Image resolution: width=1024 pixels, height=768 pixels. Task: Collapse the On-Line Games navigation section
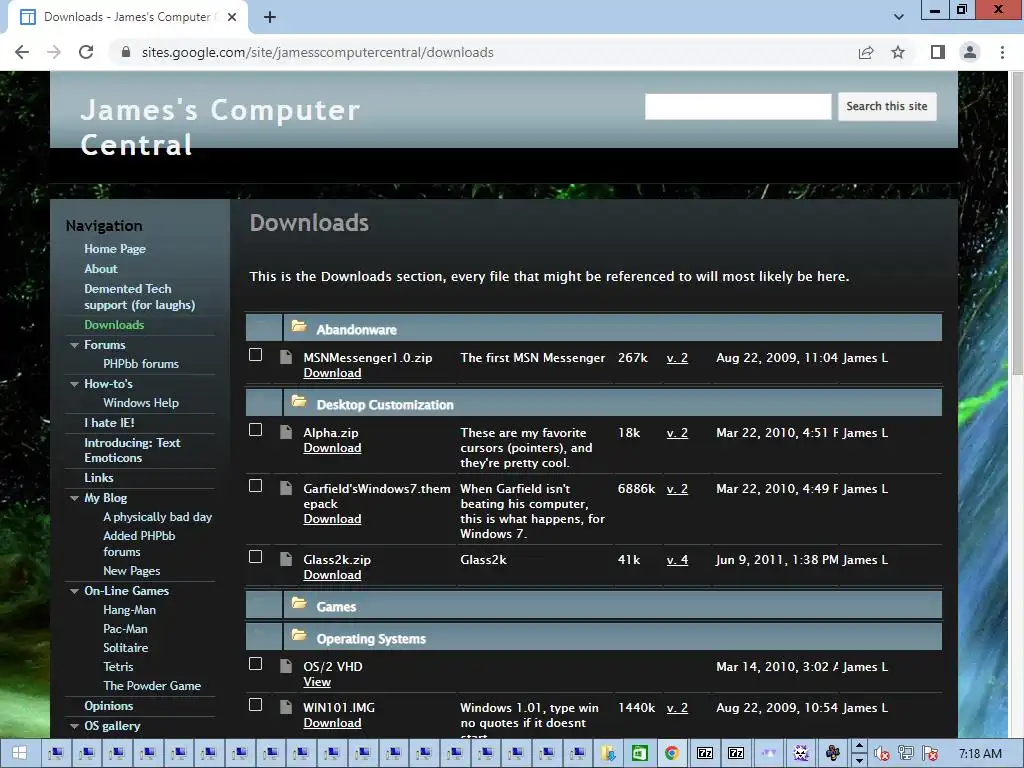[74, 591]
